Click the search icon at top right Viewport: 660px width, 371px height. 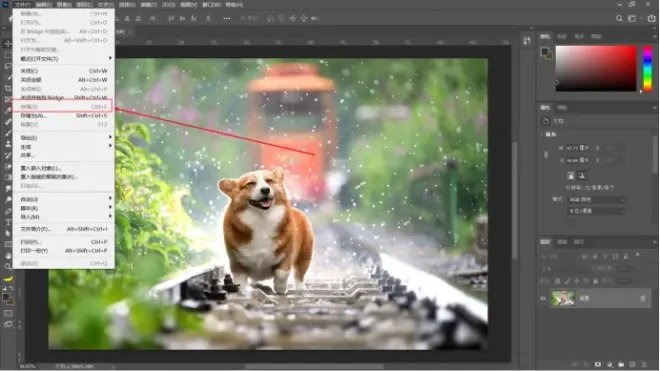tap(619, 19)
